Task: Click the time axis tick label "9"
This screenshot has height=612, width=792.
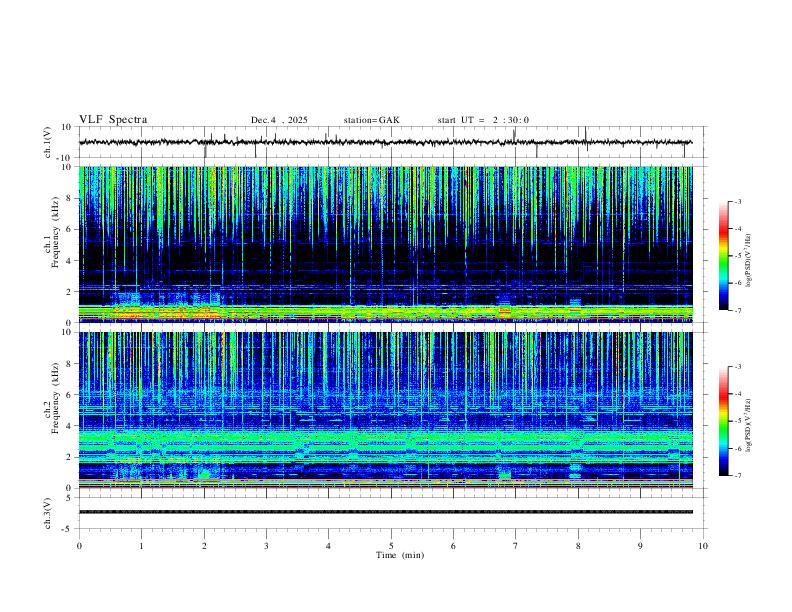Action: 640,546
